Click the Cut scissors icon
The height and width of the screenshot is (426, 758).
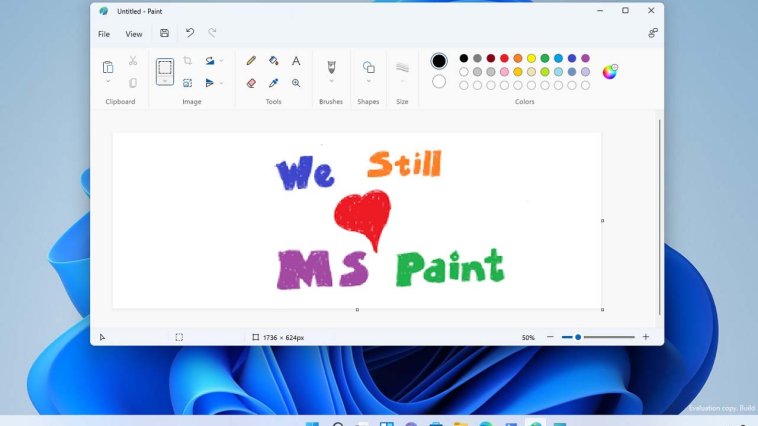(133, 60)
